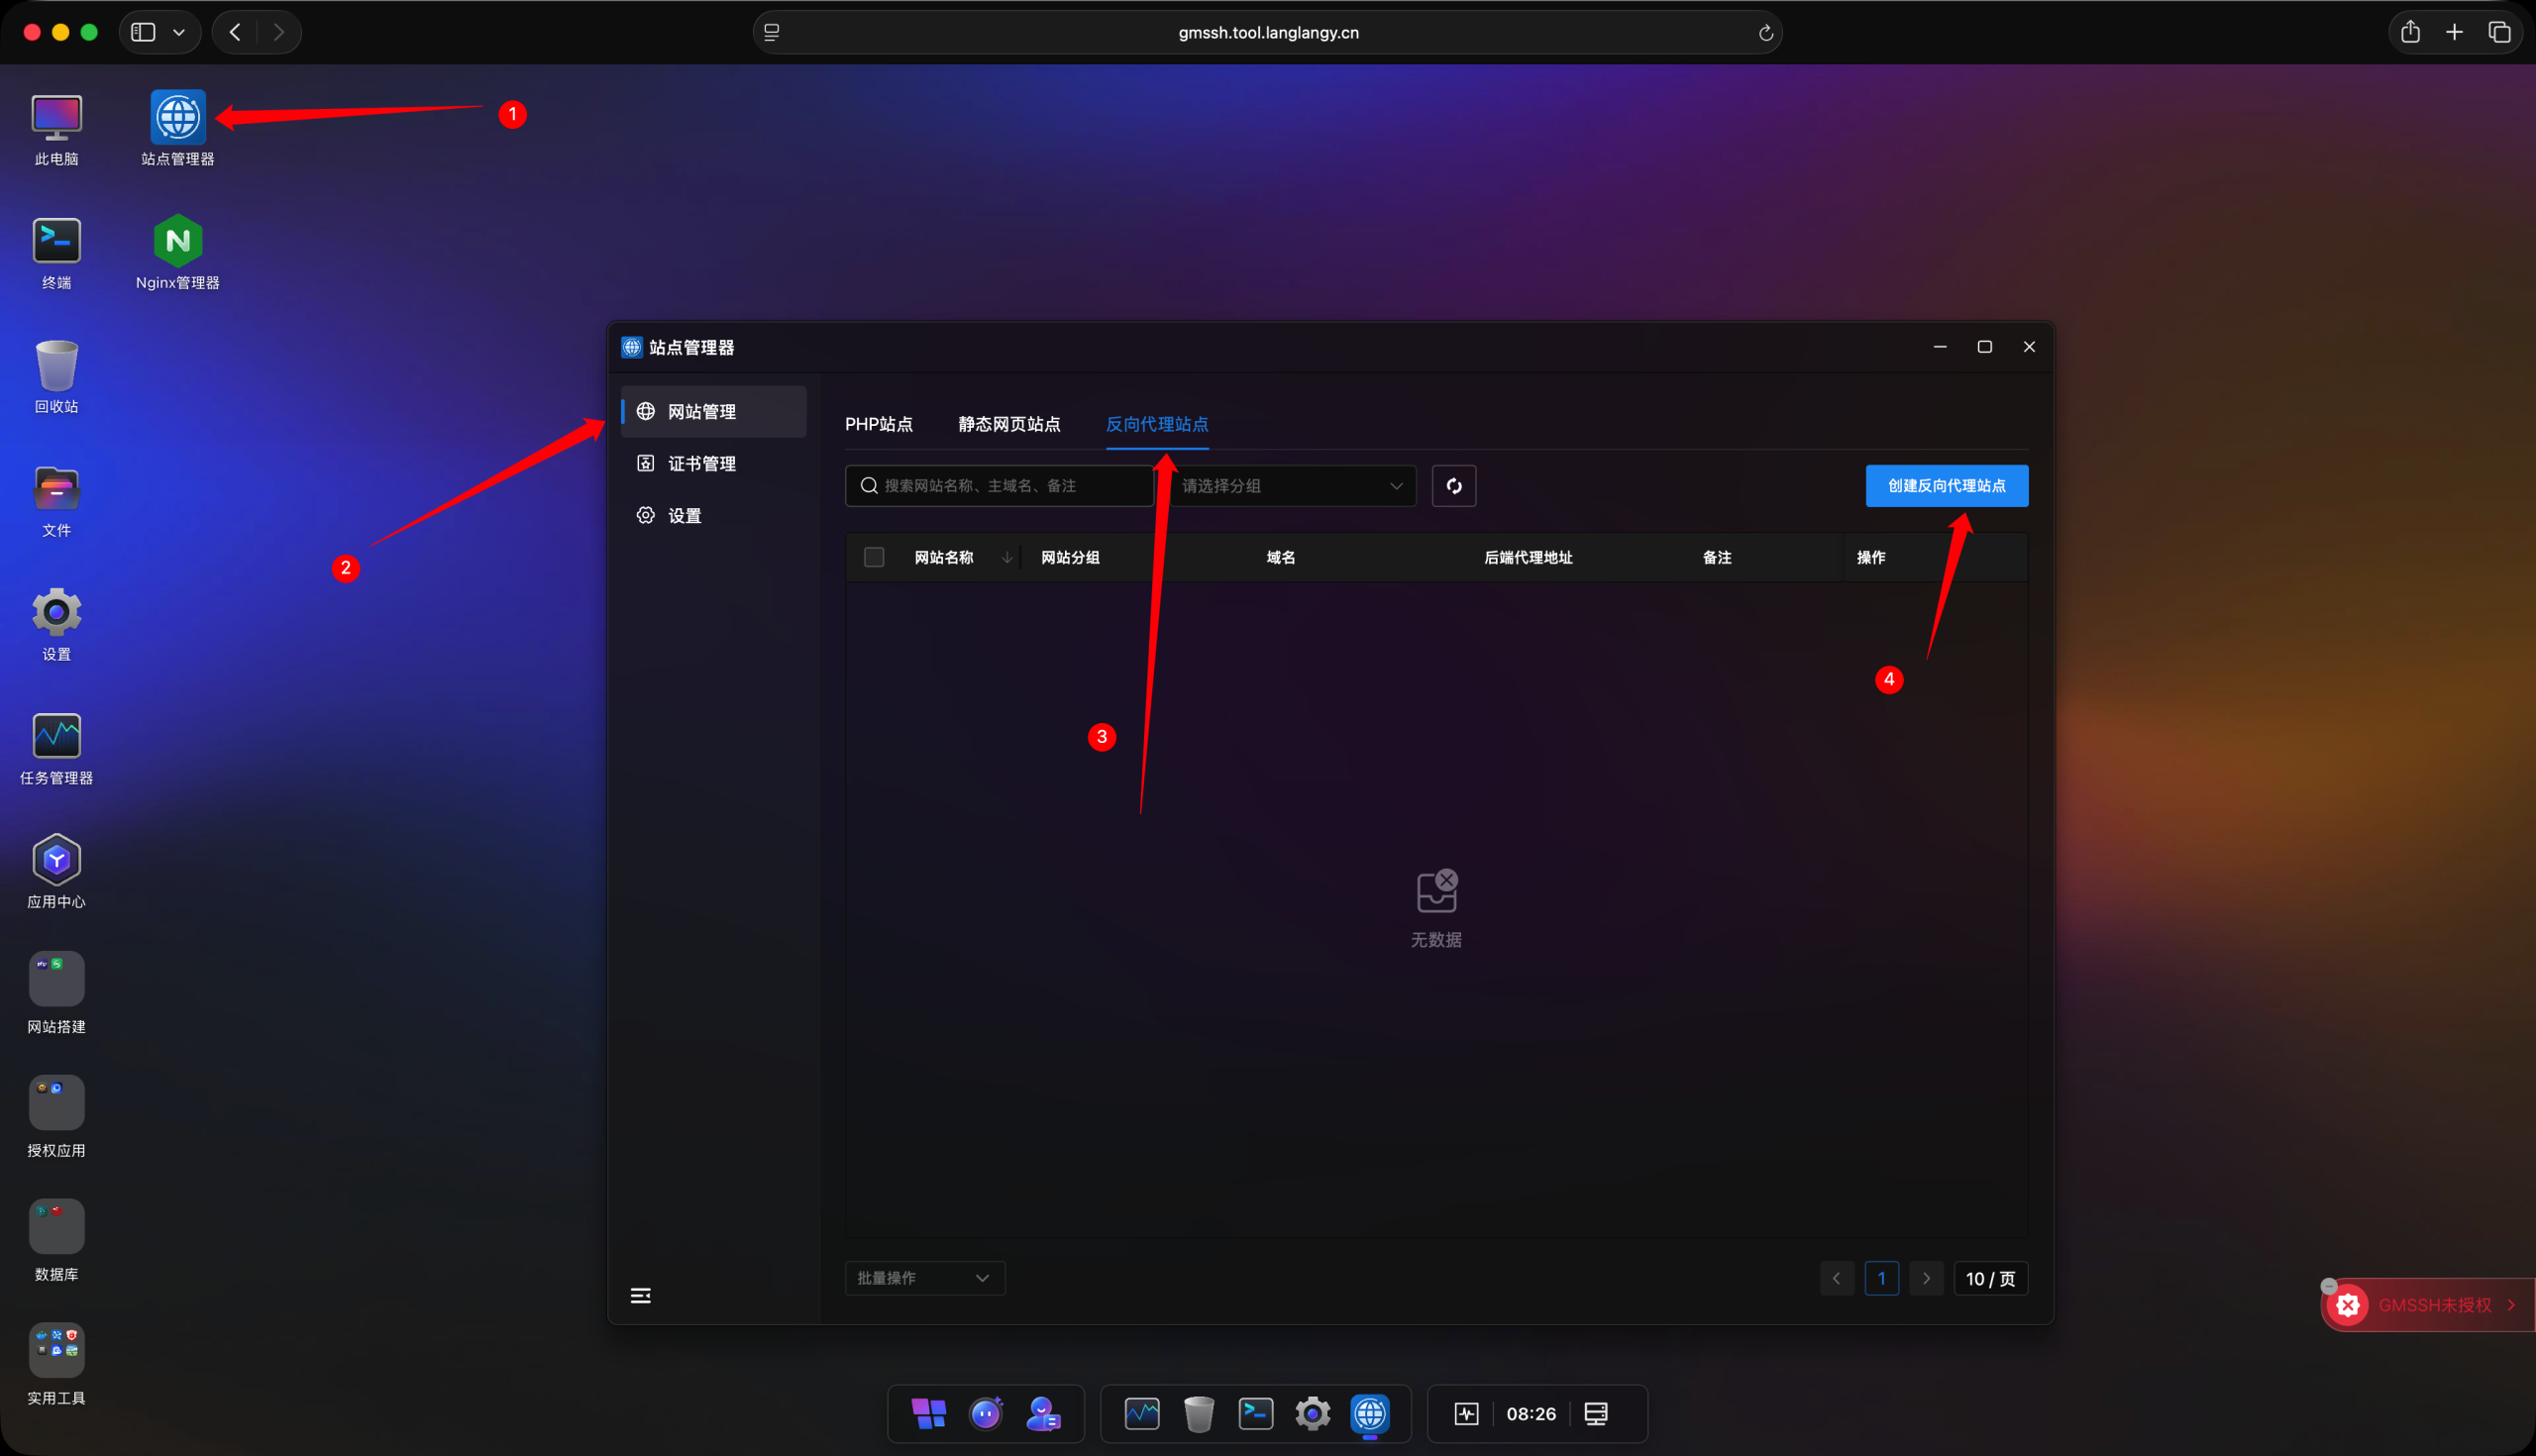Open the 站点管理器 desktop icon
The height and width of the screenshot is (1456, 2536).
tap(177, 128)
